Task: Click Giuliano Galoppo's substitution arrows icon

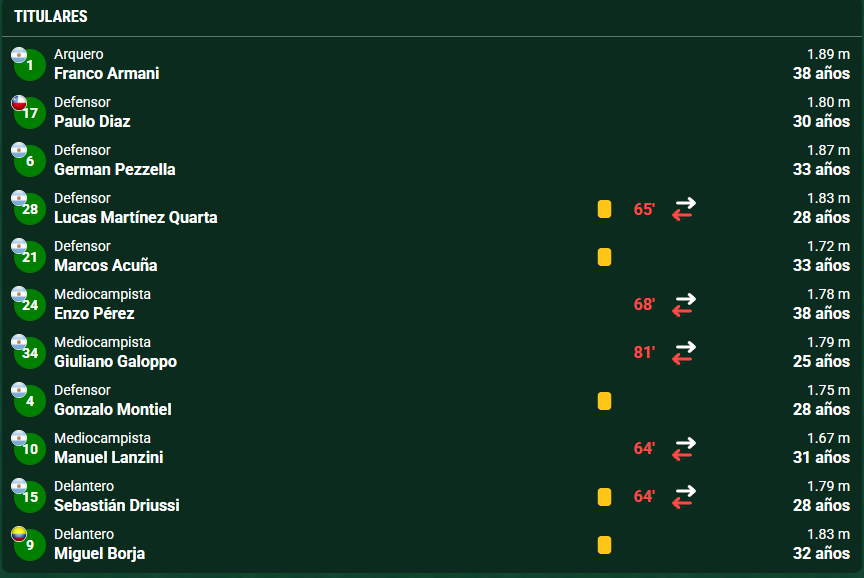Action: [x=684, y=353]
